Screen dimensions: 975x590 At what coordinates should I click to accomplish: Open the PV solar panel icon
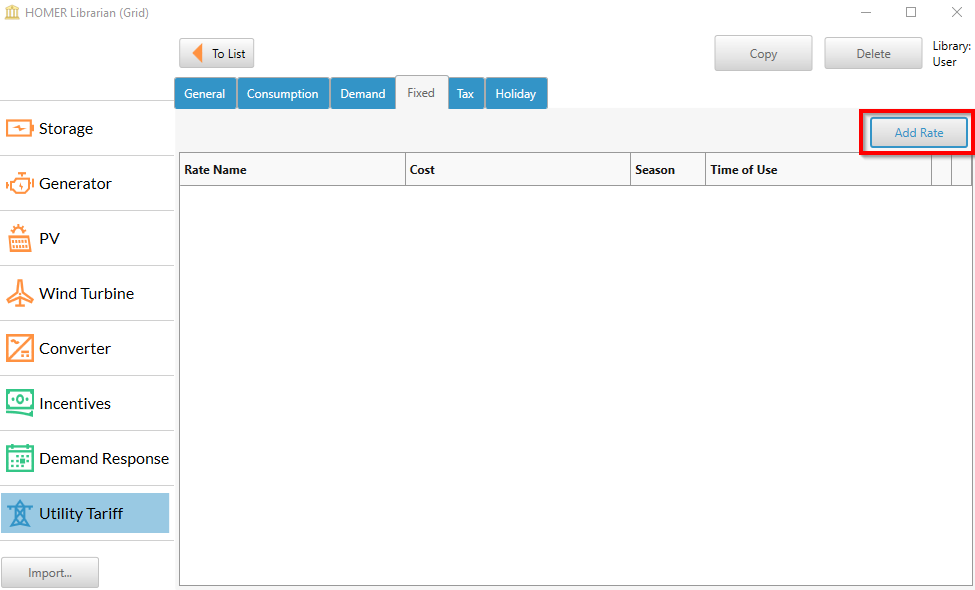click(x=20, y=239)
